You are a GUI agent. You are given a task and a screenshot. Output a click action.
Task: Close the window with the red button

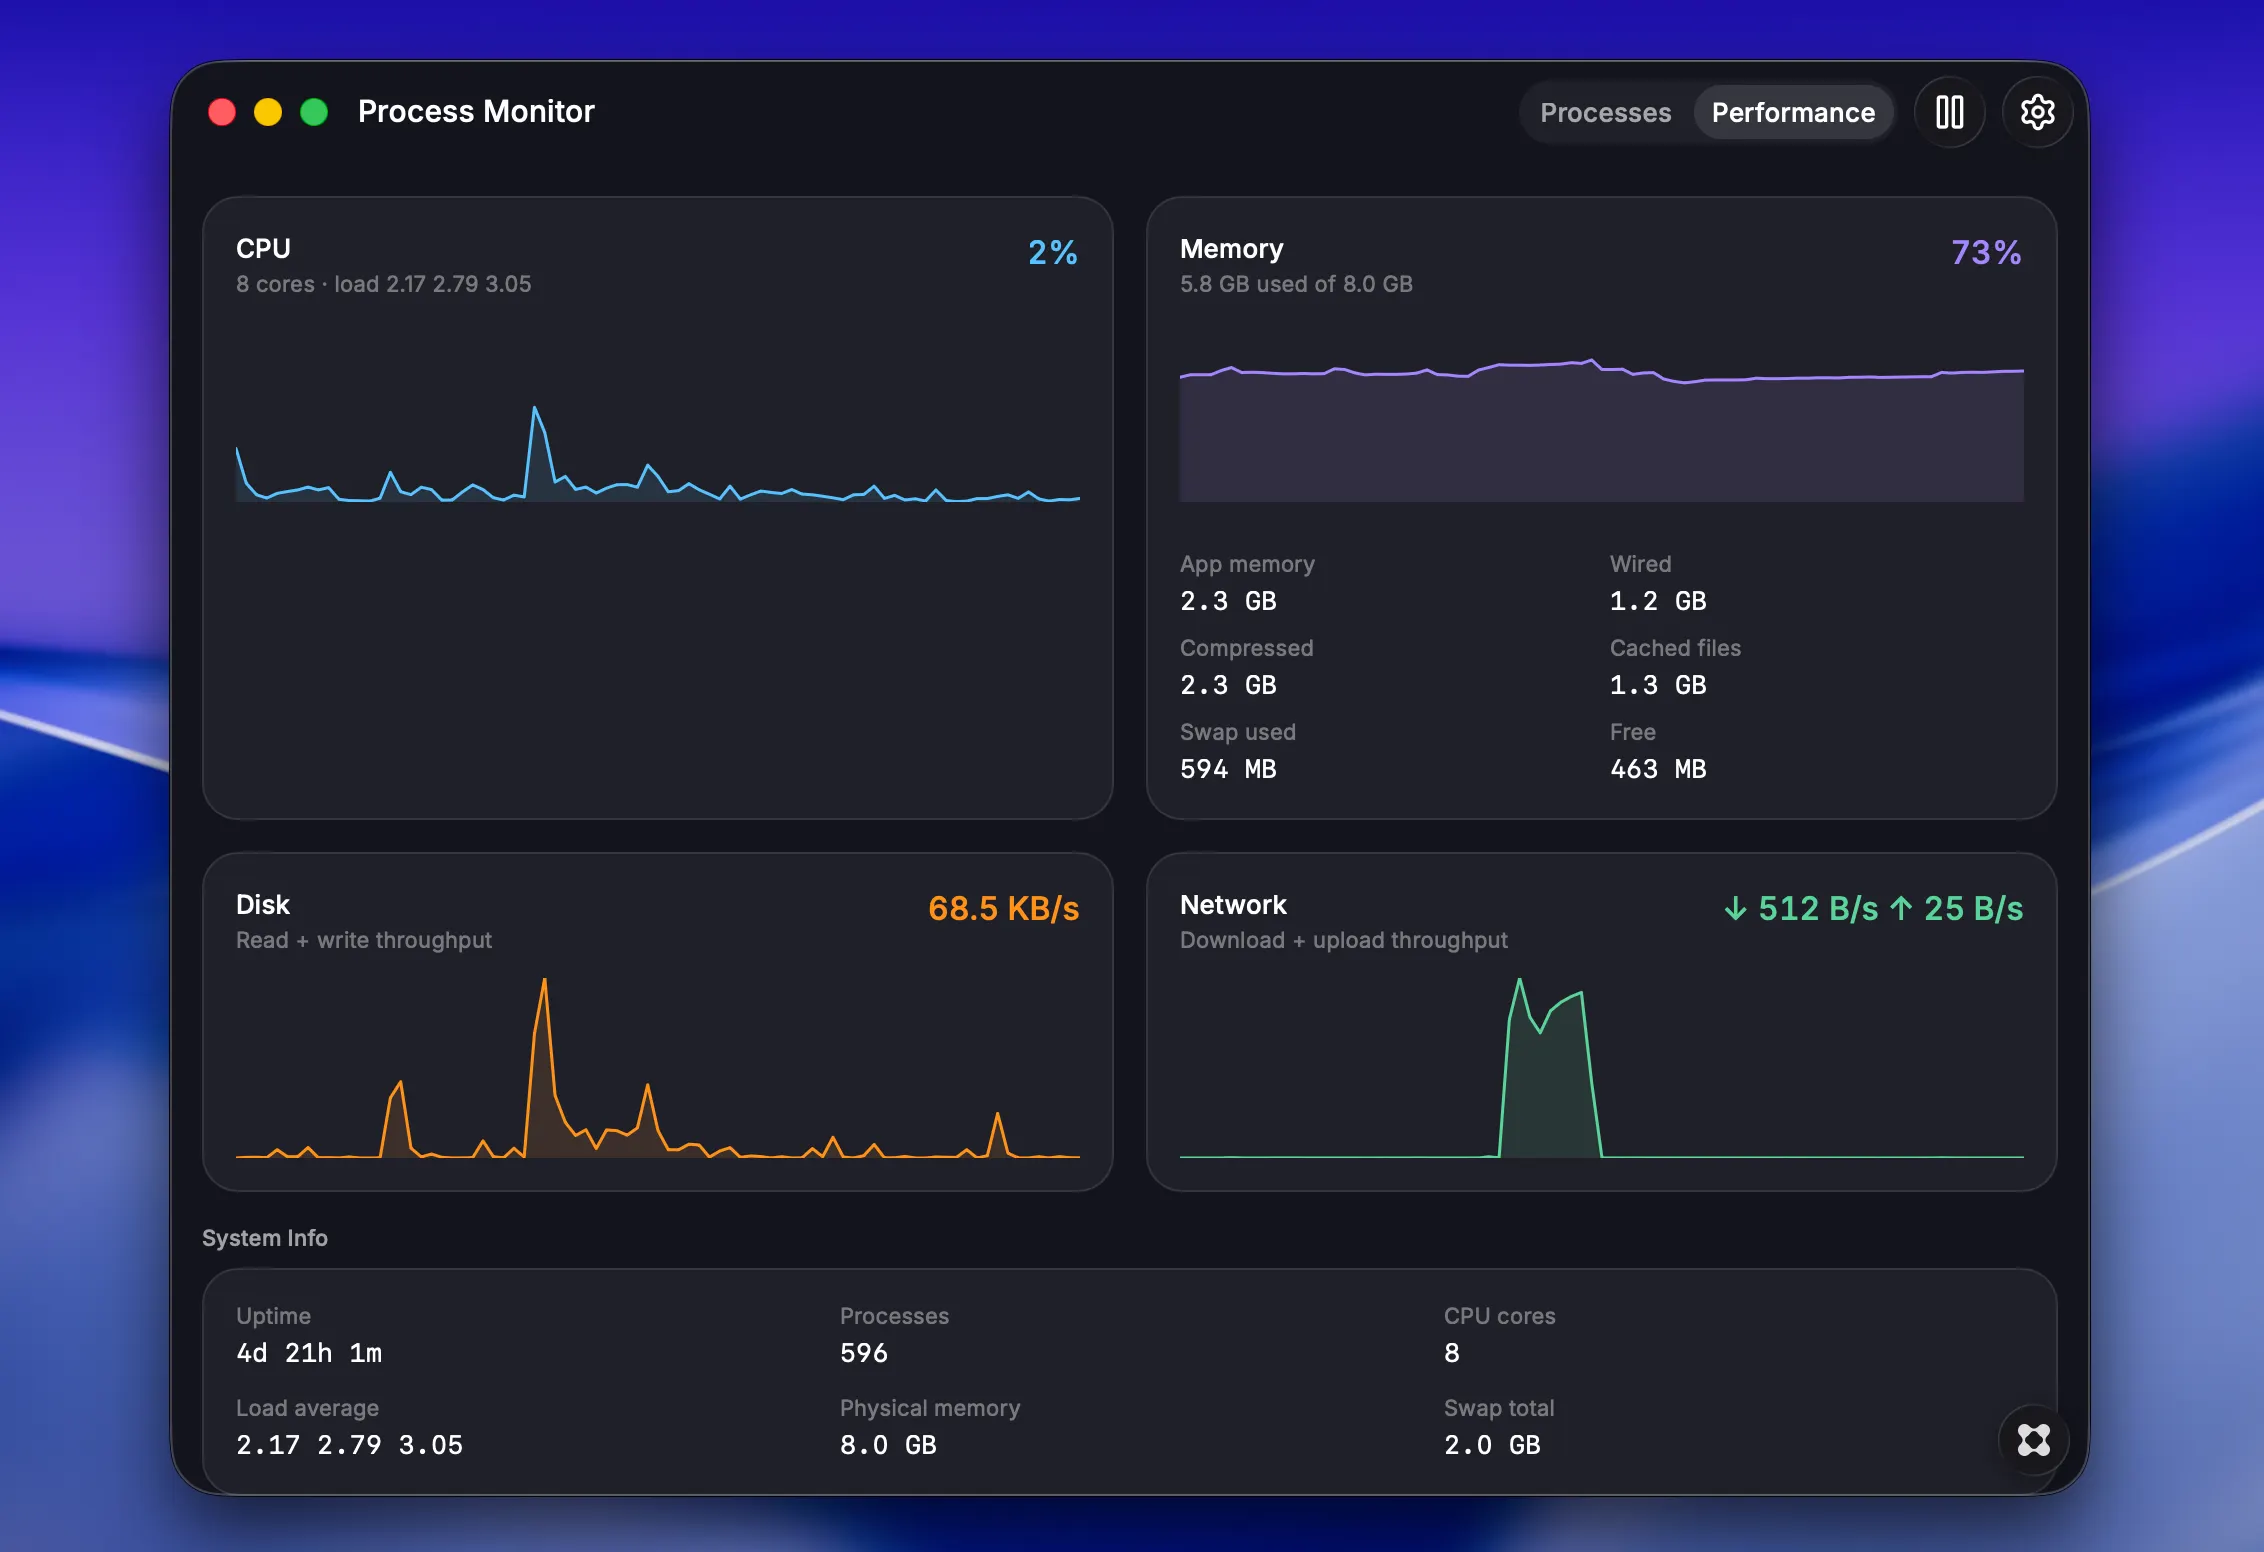click(222, 112)
